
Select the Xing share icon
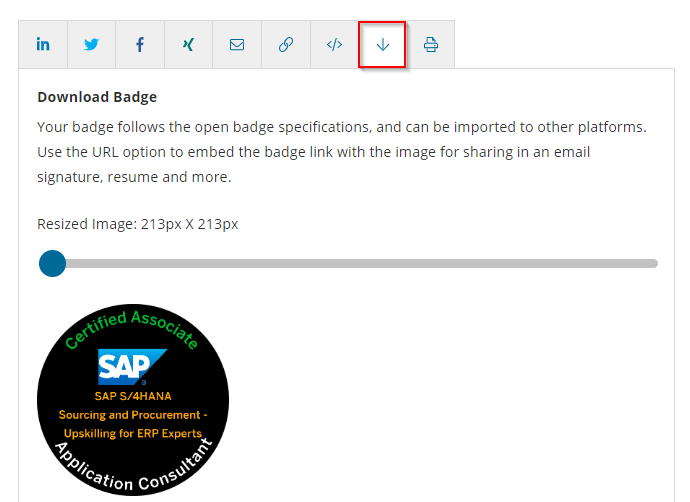pyautogui.click(x=188, y=45)
